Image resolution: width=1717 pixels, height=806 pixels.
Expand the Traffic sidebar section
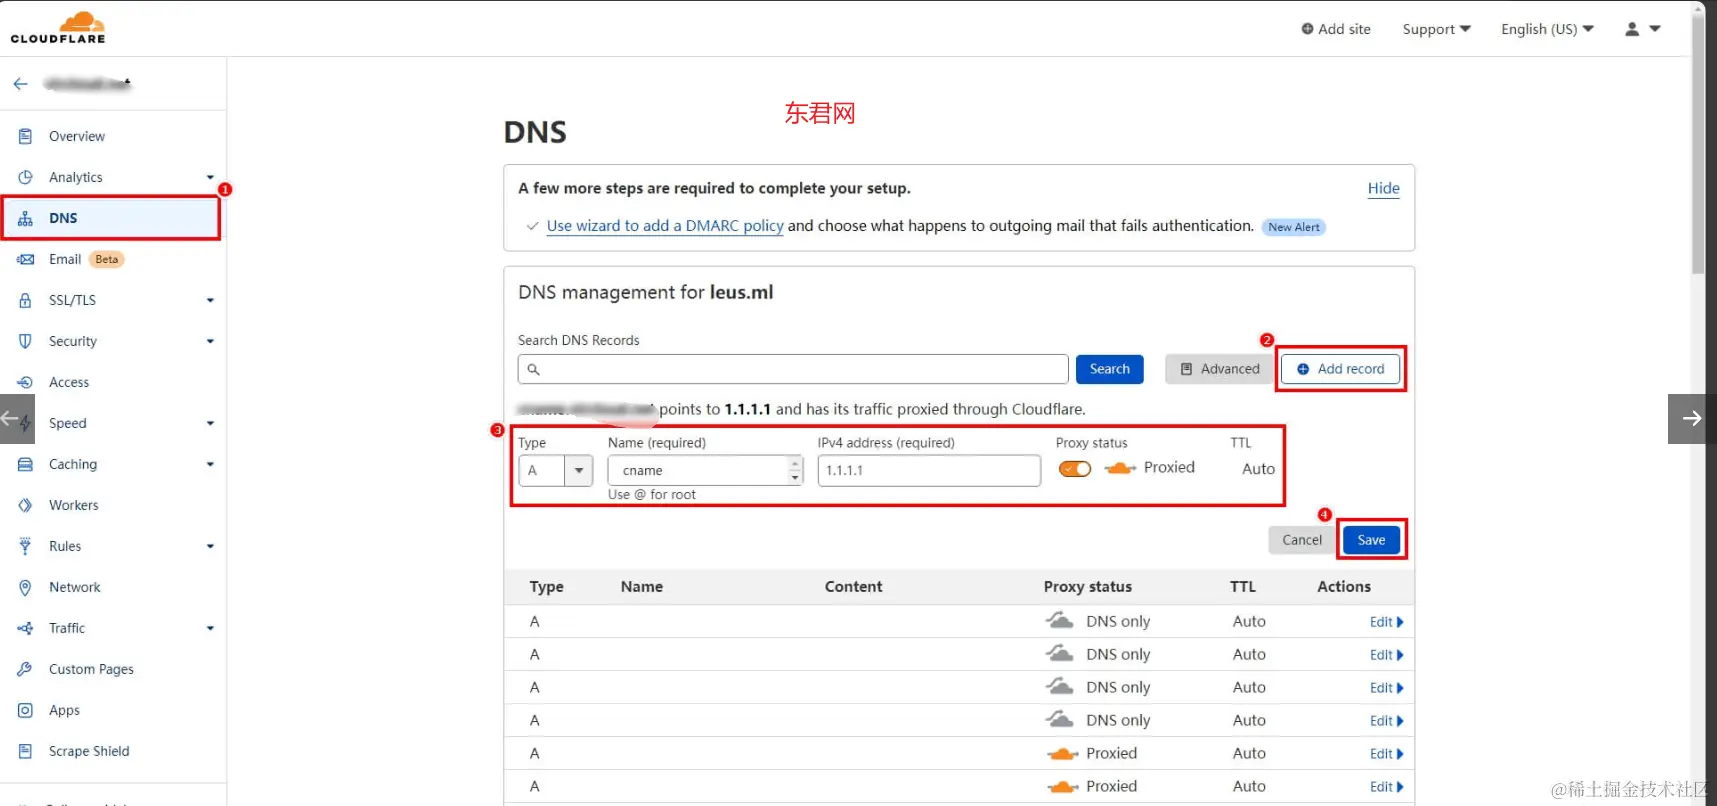(210, 628)
